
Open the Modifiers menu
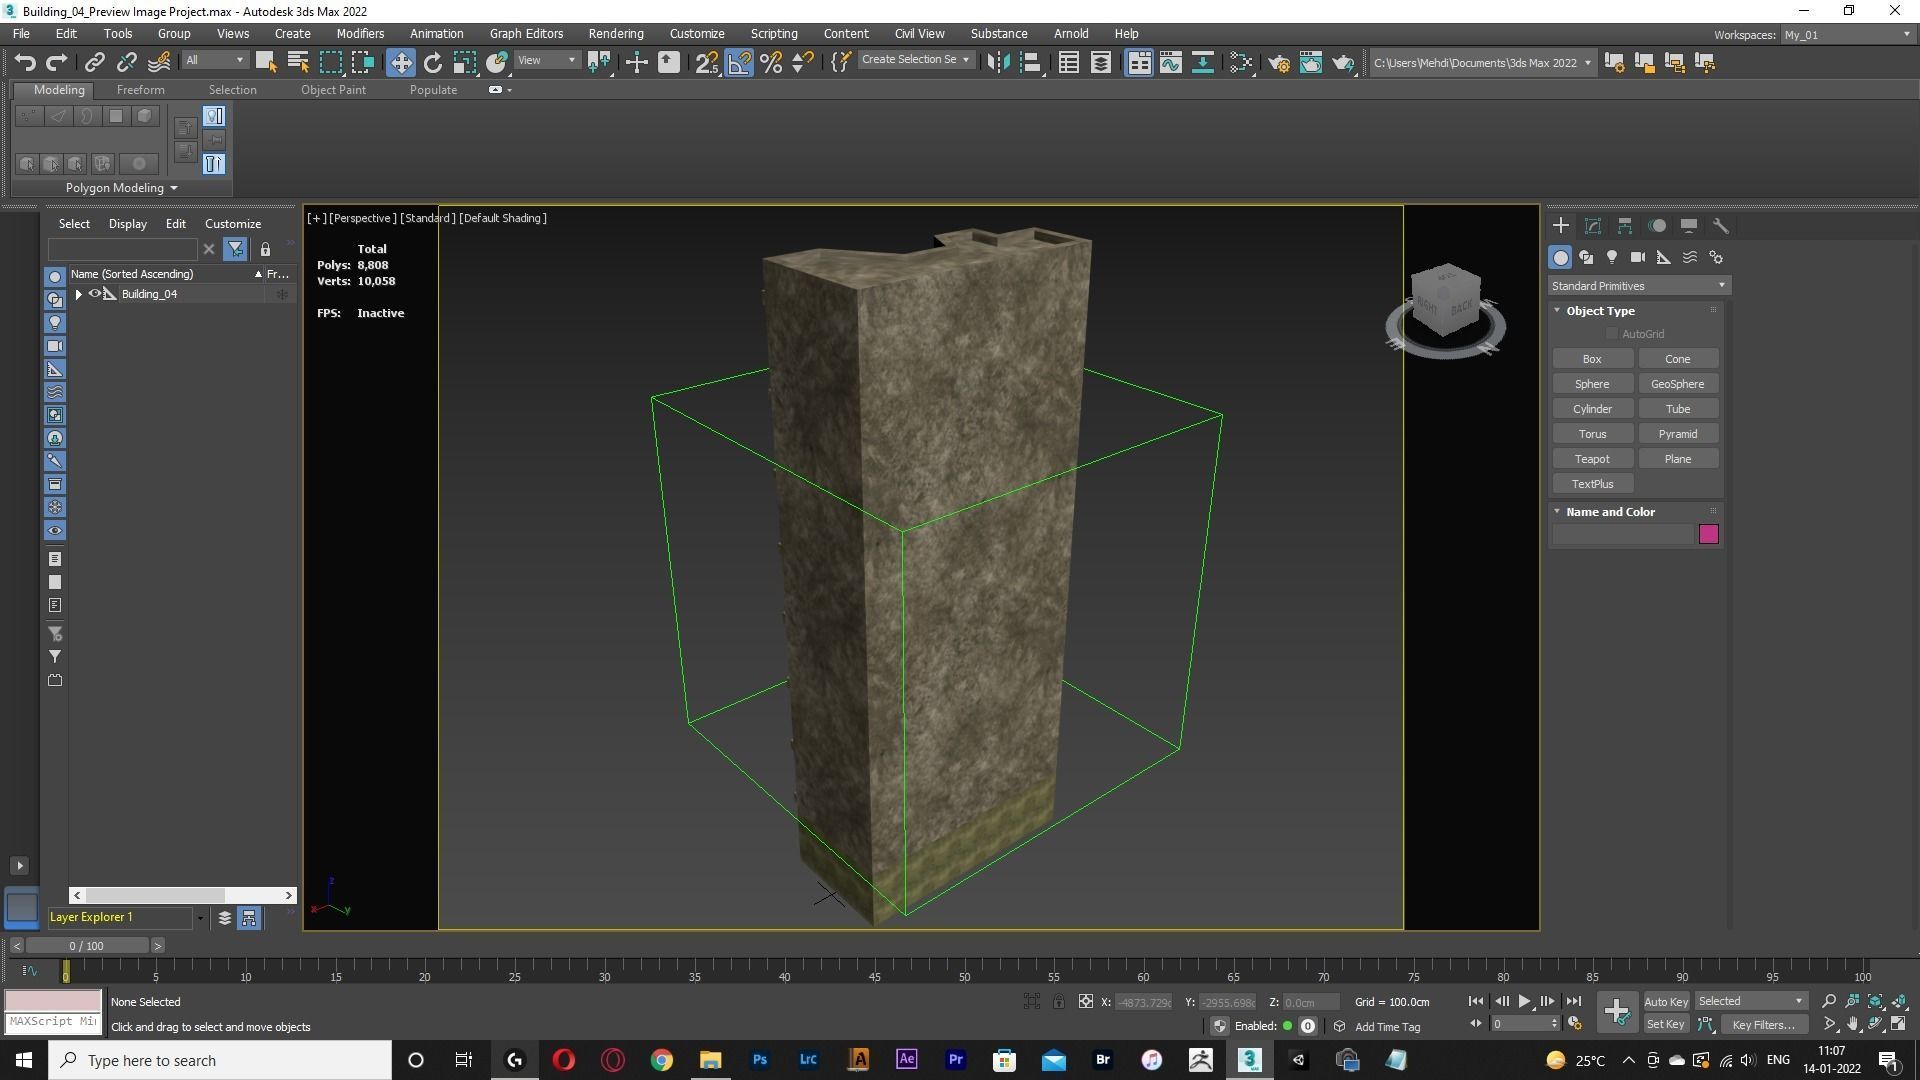[x=360, y=33]
